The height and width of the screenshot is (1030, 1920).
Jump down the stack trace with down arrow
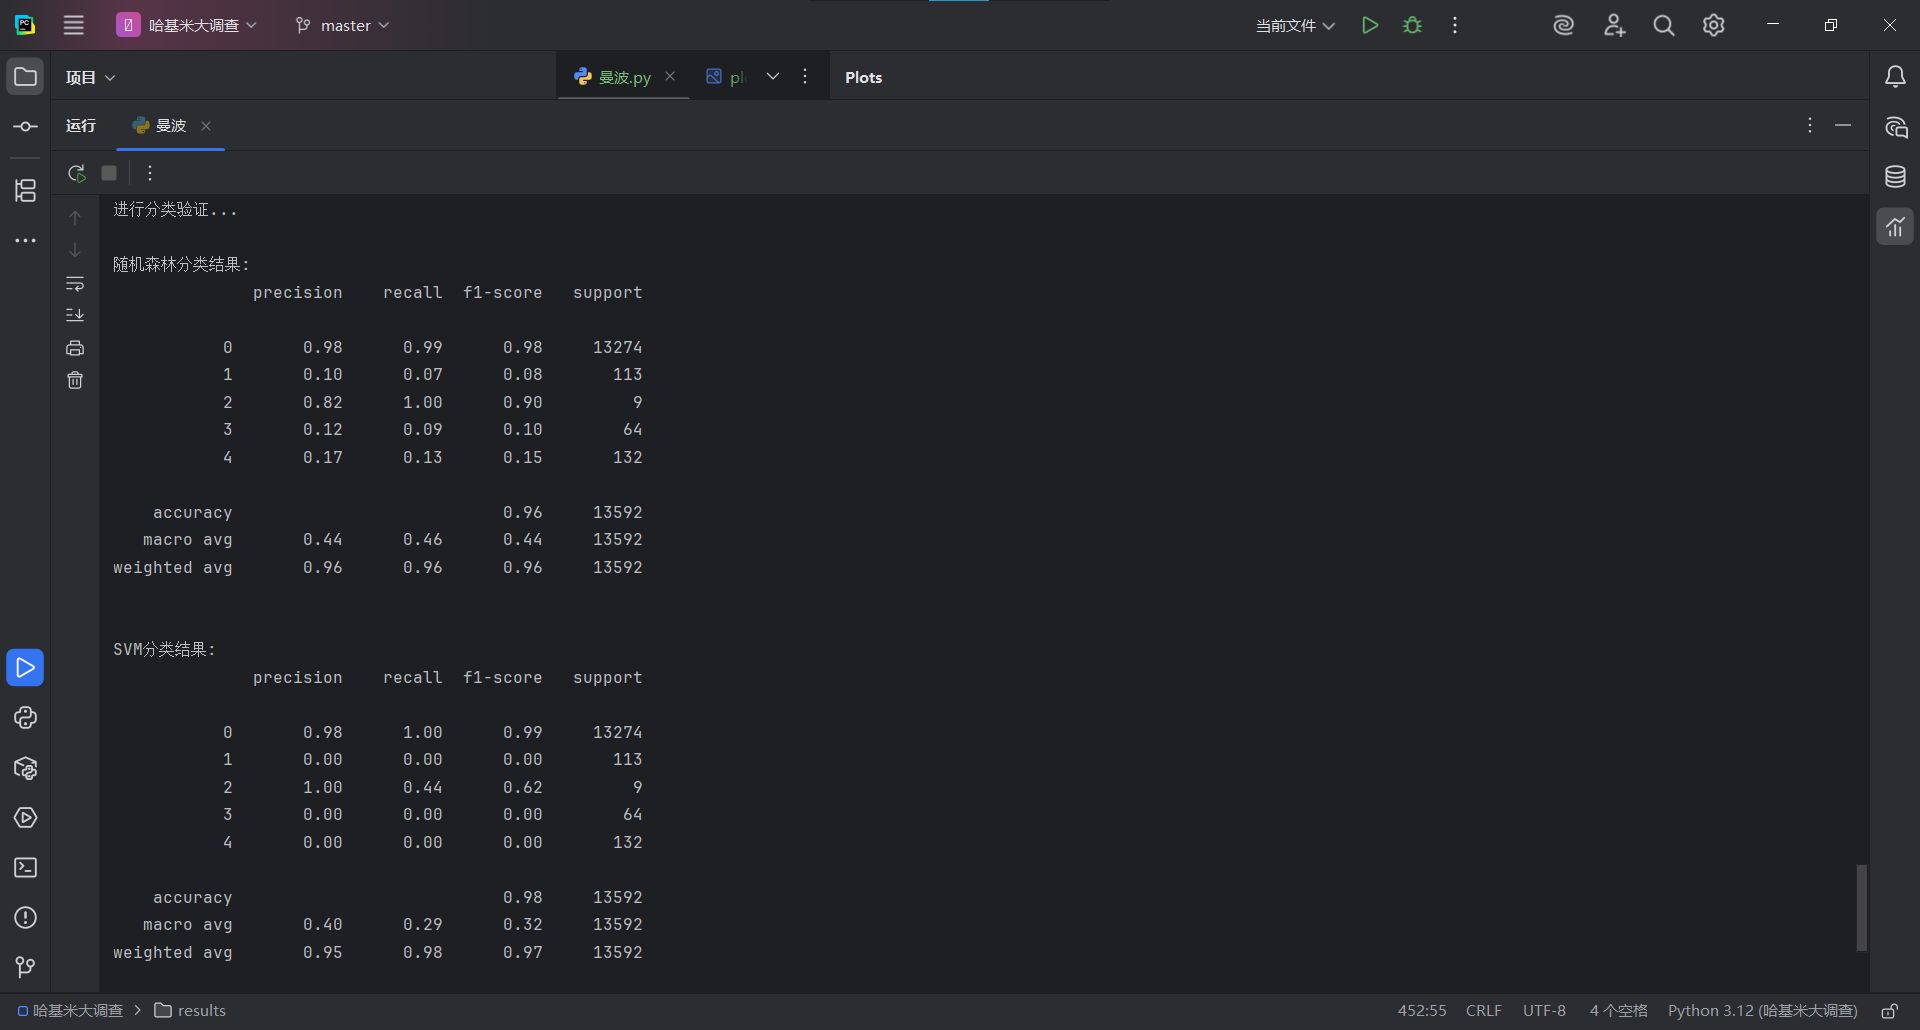[x=75, y=250]
